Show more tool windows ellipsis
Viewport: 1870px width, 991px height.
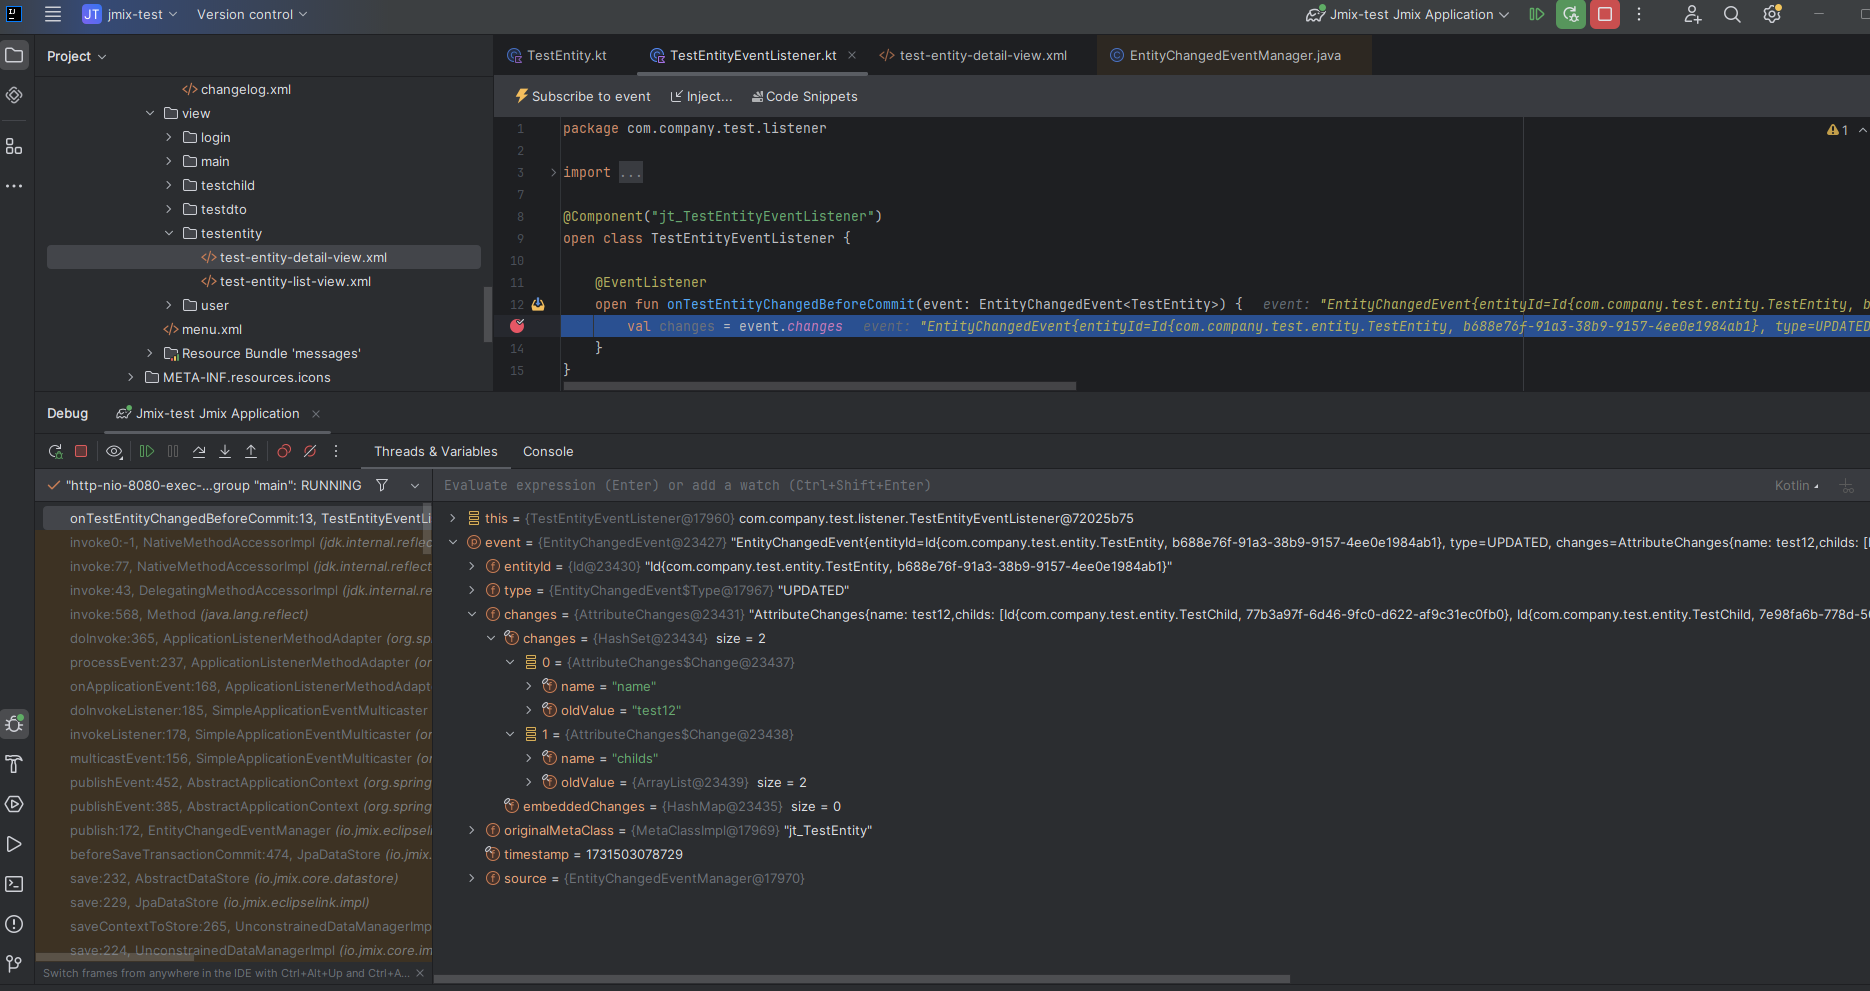click(x=14, y=186)
